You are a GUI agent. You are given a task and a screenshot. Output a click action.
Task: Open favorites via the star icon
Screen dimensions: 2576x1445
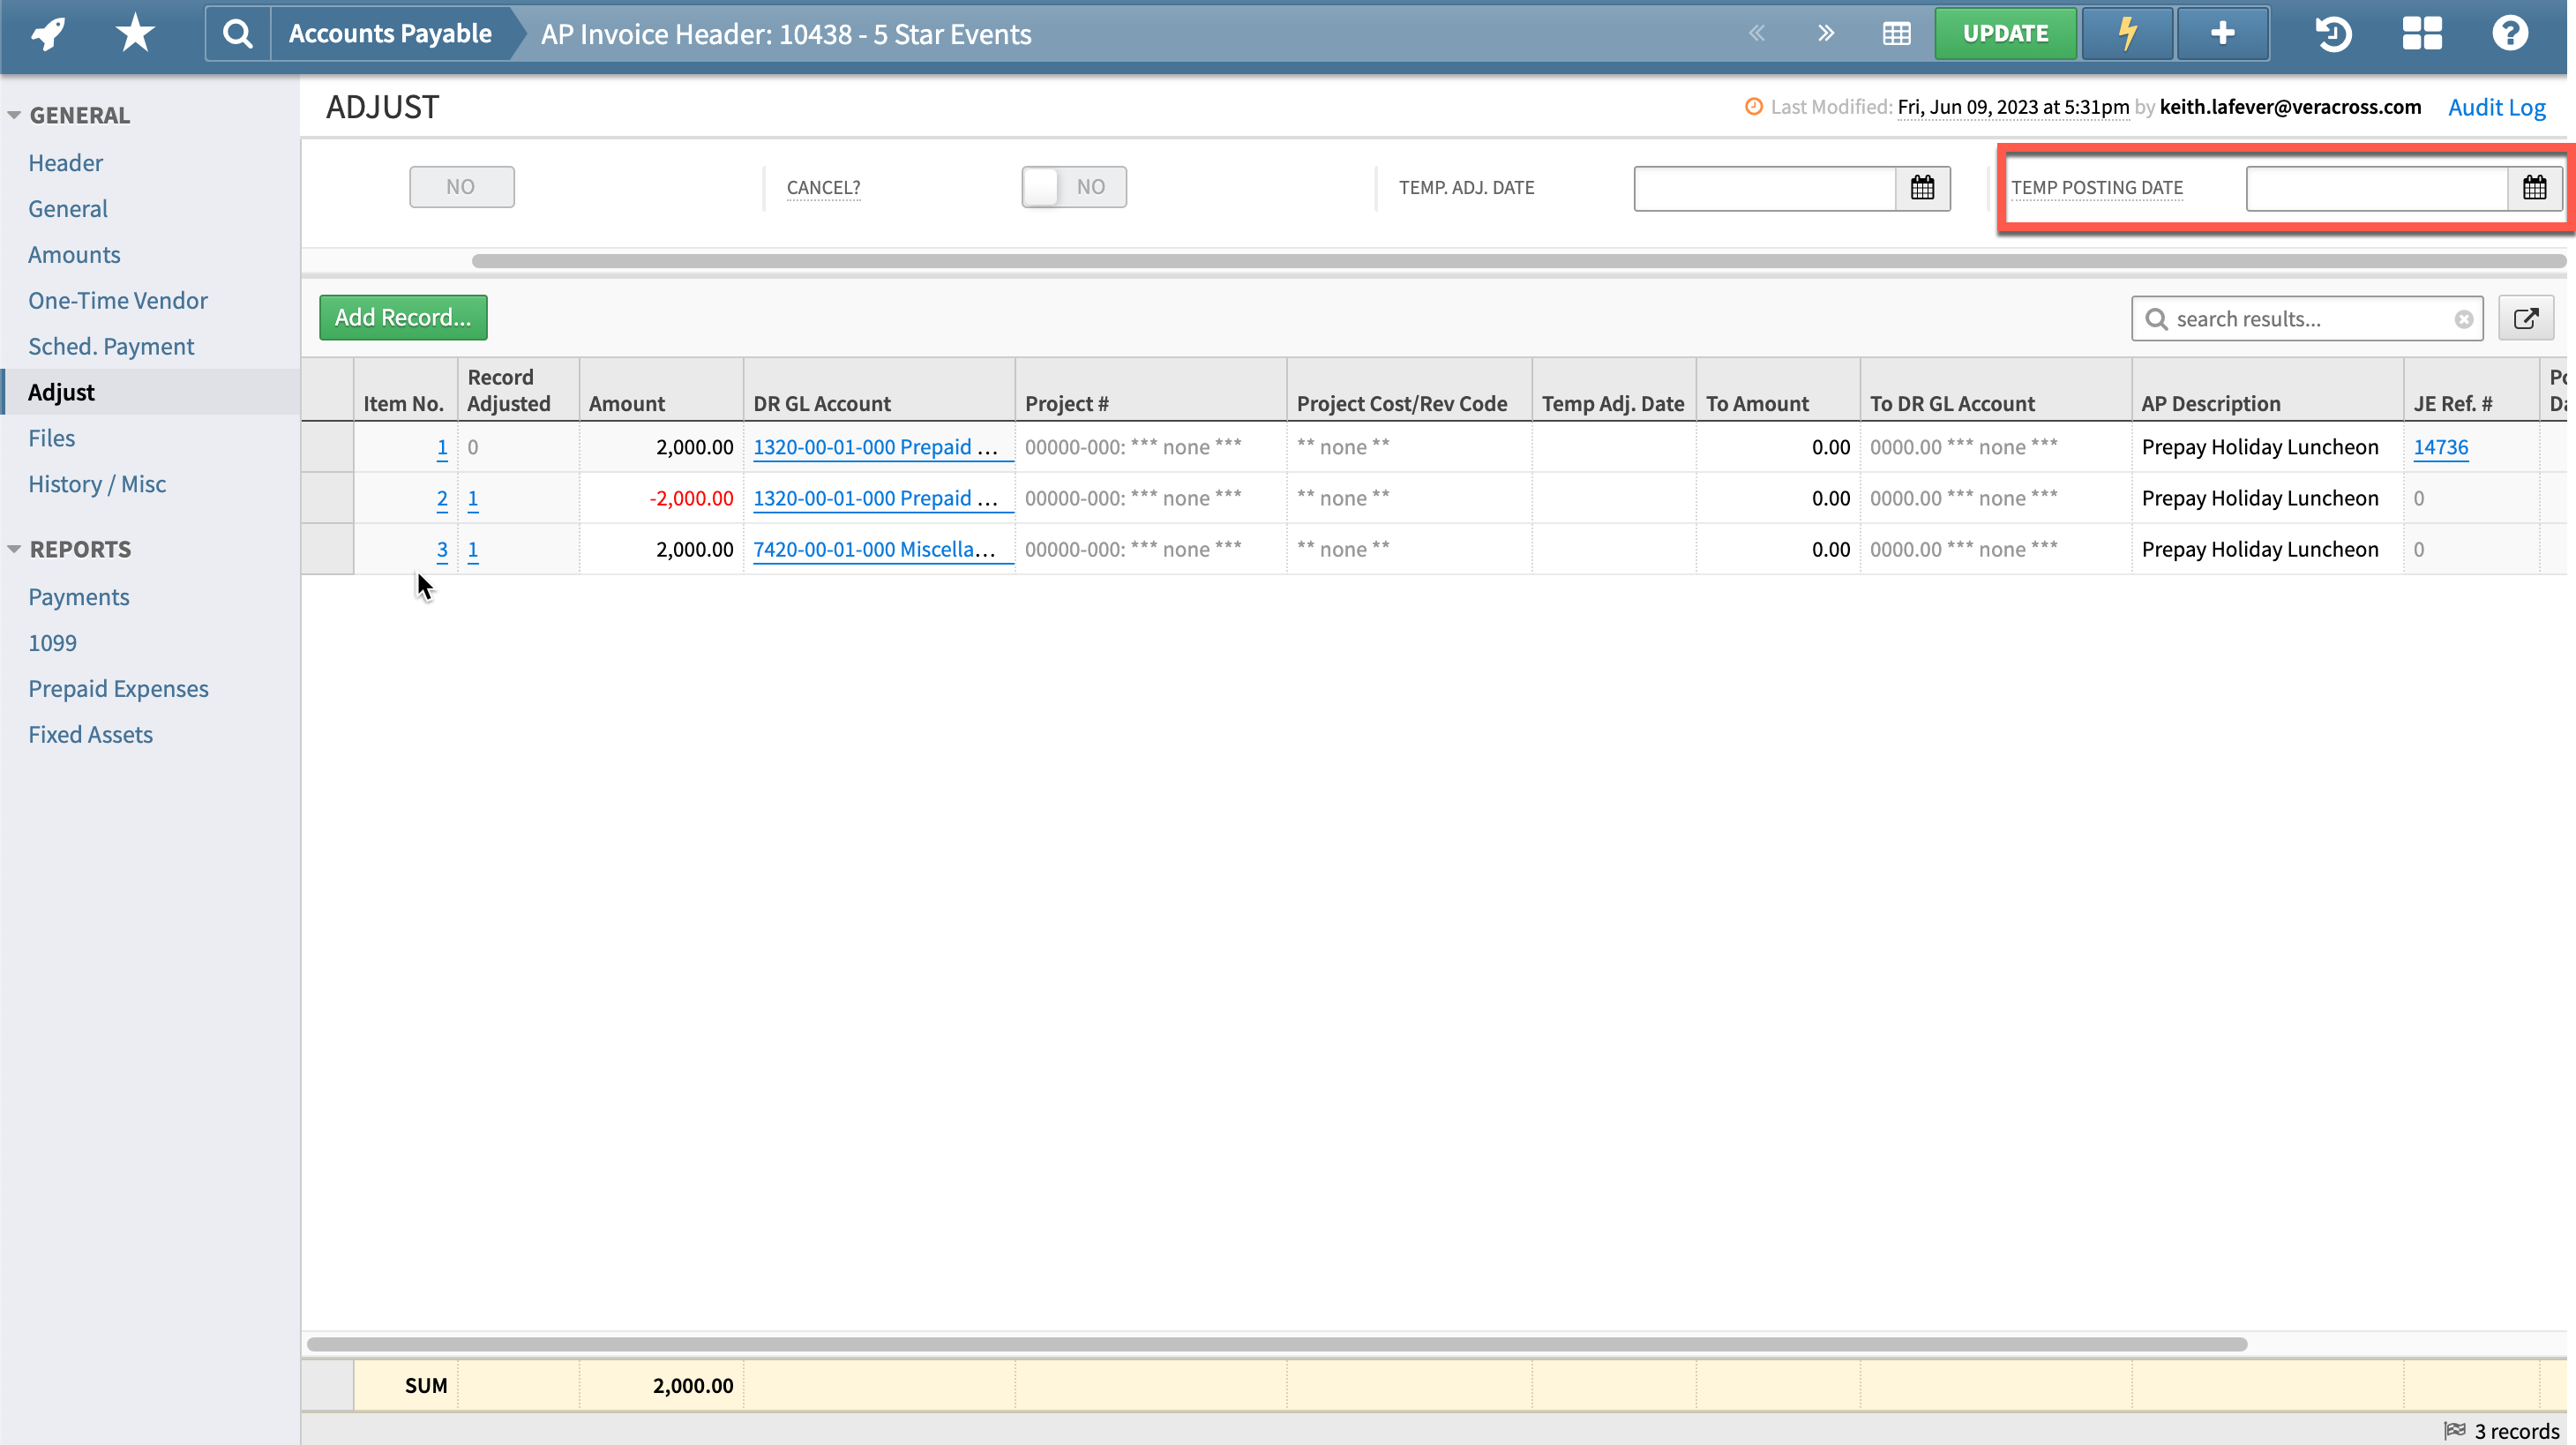coord(133,32)
